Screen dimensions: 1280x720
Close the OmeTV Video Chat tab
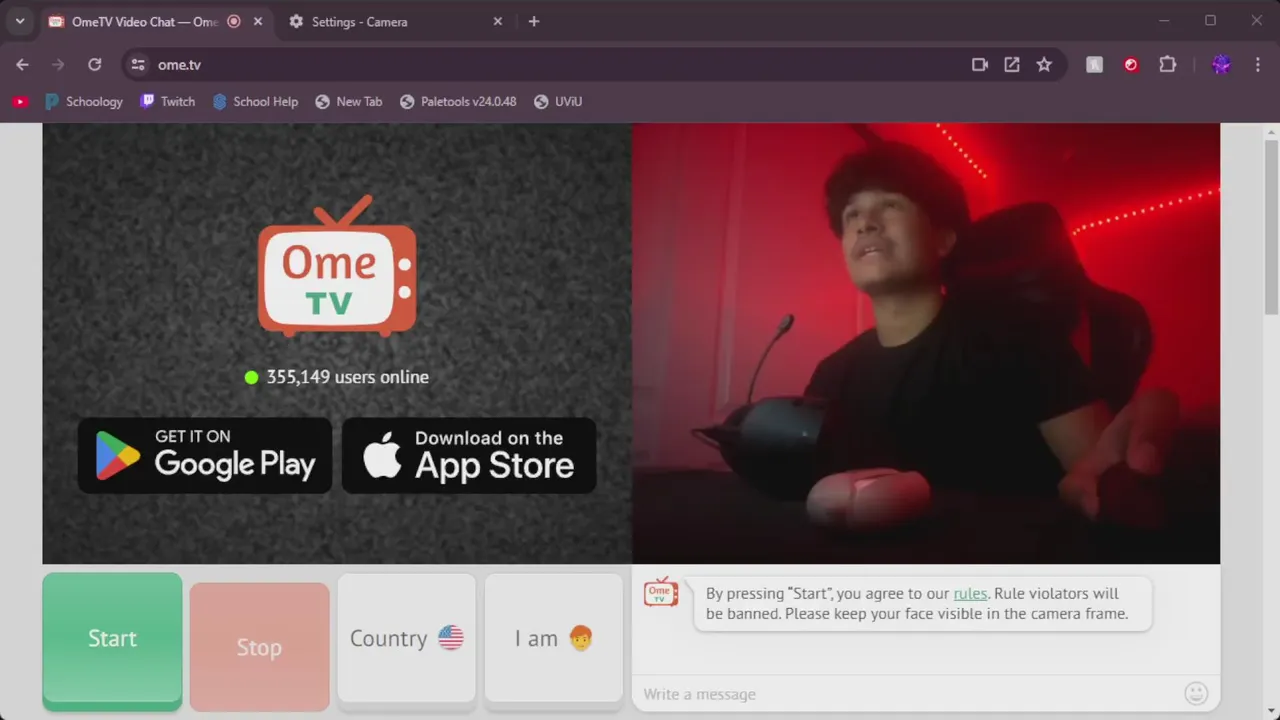coord(258,21)
